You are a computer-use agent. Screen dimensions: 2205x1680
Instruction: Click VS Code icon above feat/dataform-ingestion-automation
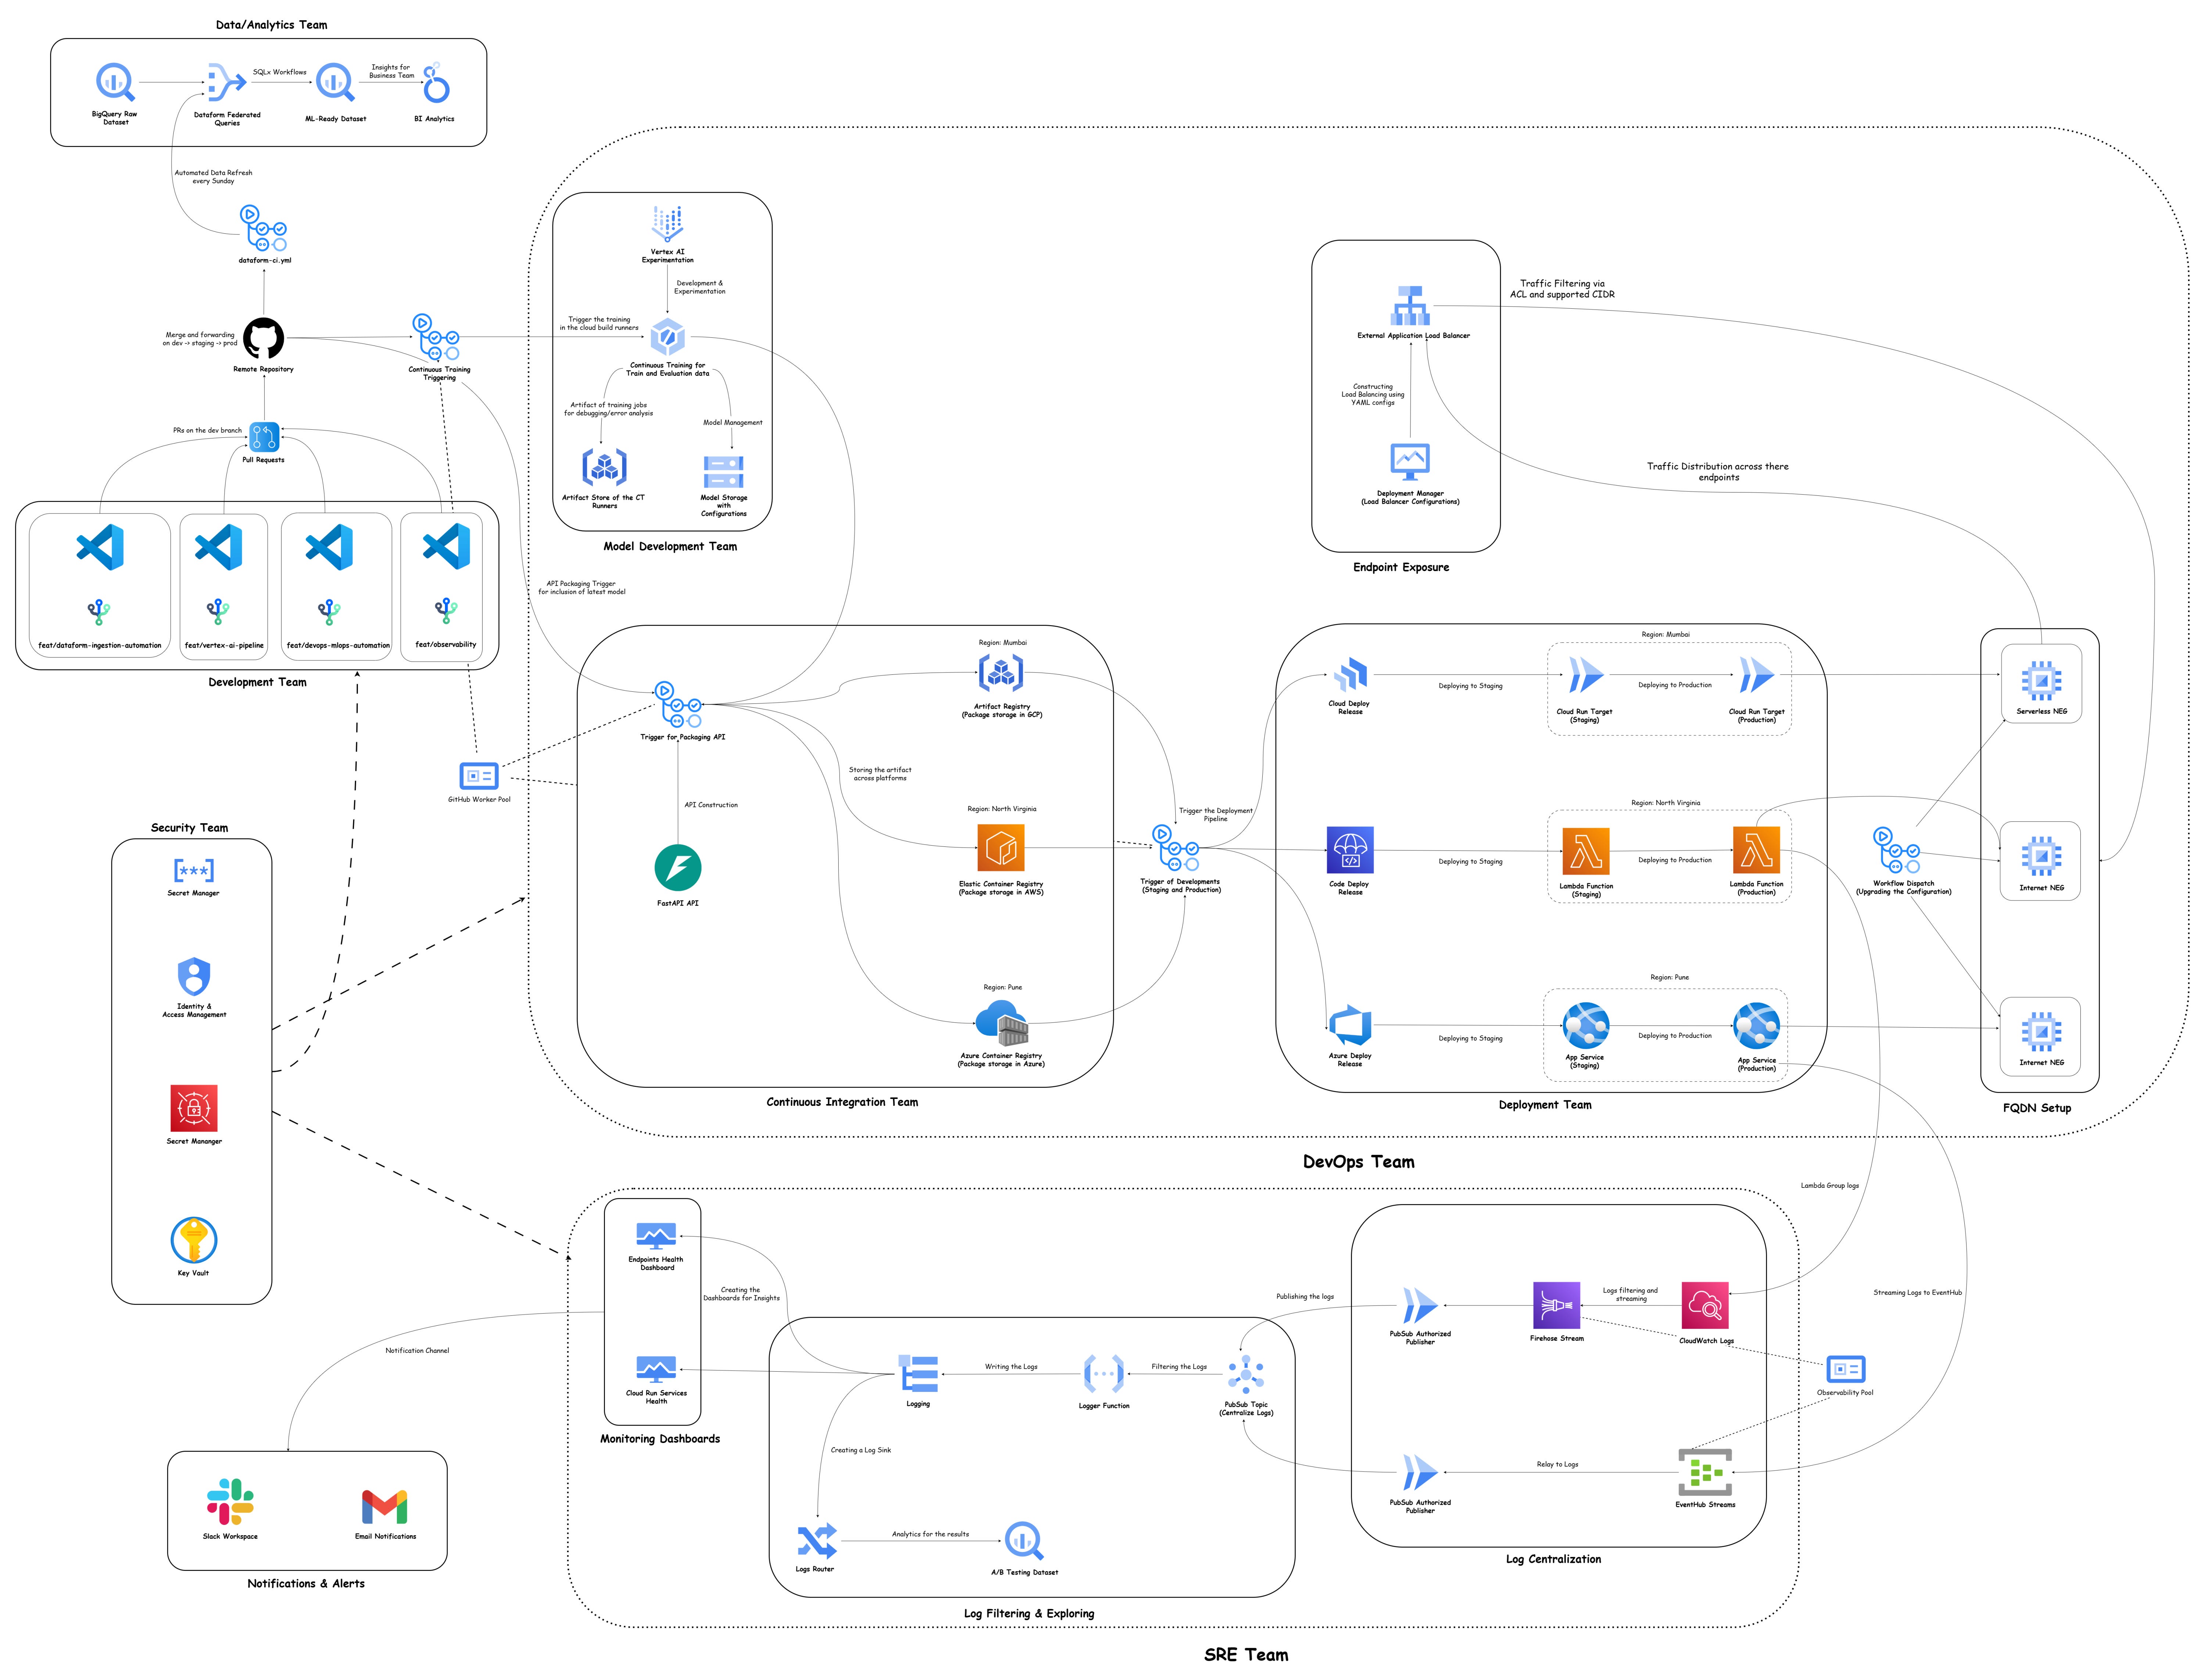[x=100, y=547]
